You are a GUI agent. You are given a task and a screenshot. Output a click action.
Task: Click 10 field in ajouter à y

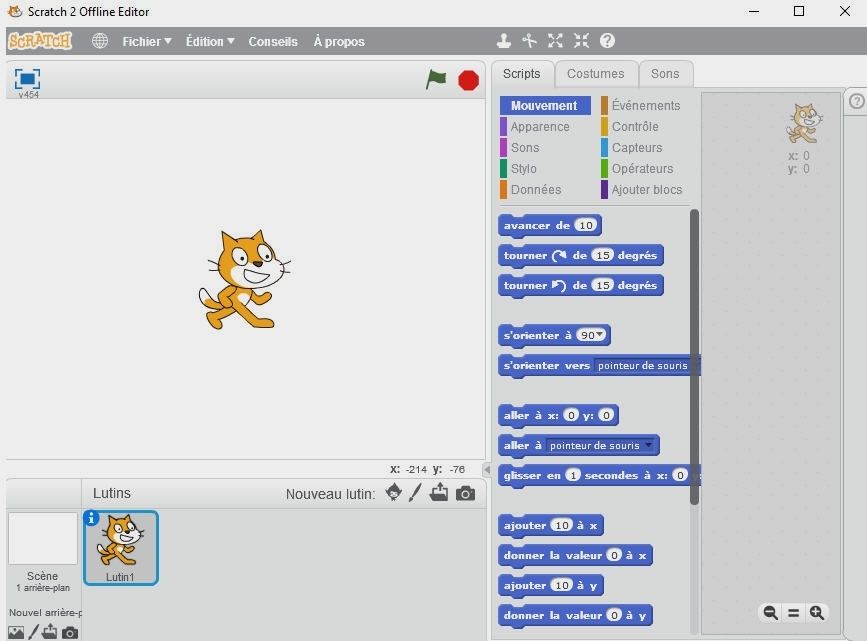[x=562, y=585]
